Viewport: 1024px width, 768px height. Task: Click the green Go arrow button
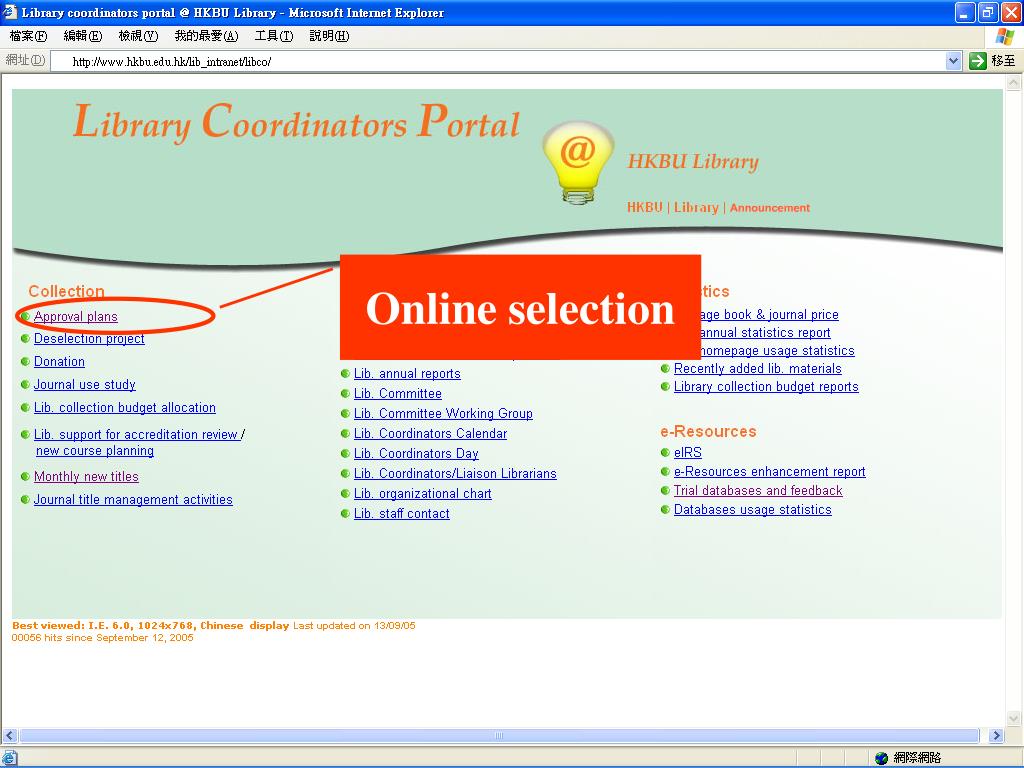[978, 61]
